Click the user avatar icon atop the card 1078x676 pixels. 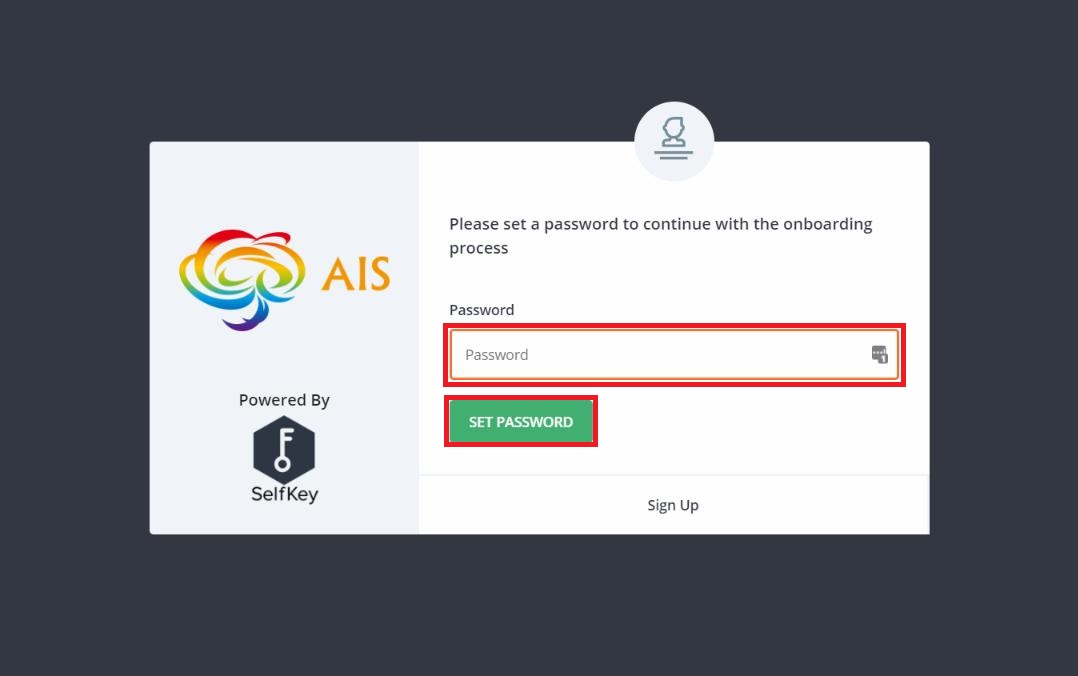point(674,141)
